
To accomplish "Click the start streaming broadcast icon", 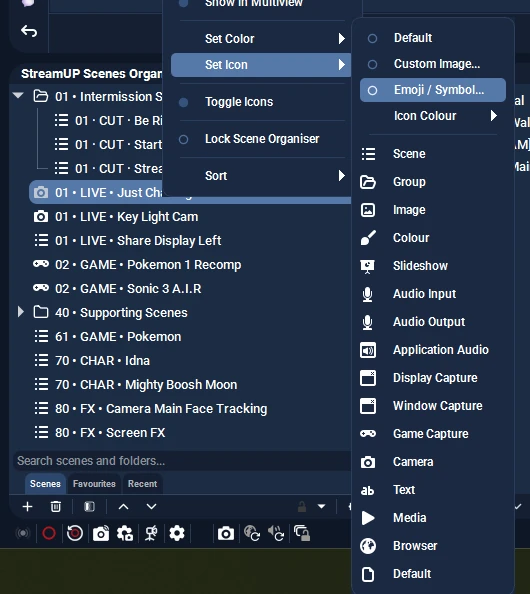I will click(23, 533).
